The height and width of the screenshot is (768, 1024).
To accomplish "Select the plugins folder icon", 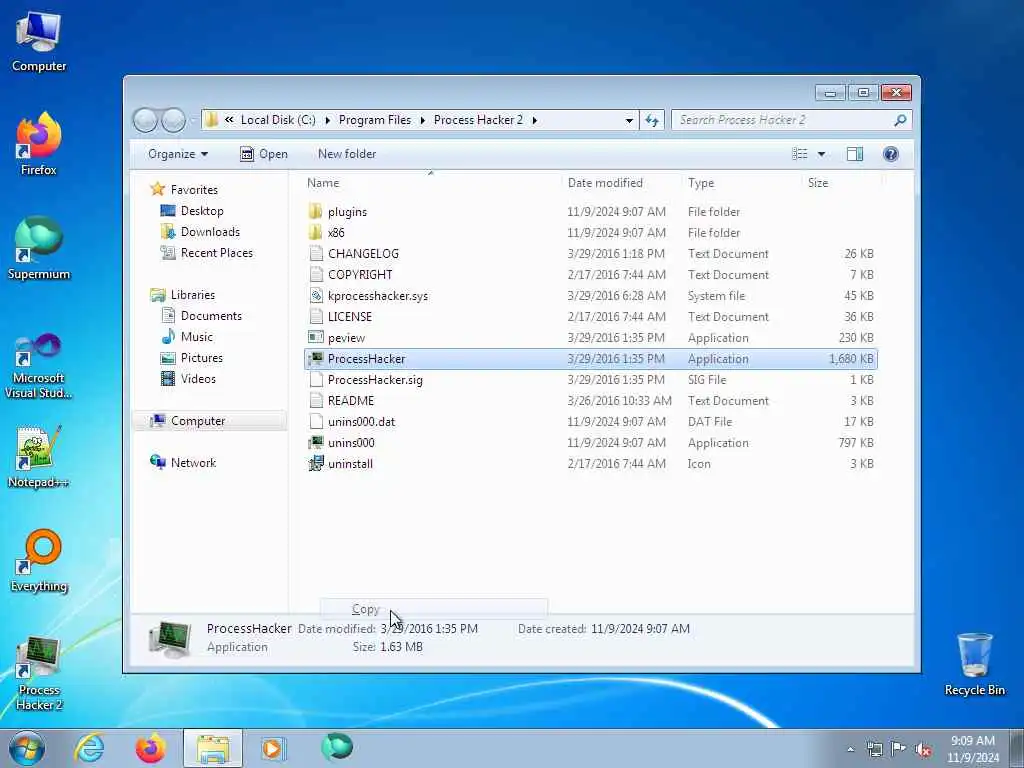I will 316,212.
